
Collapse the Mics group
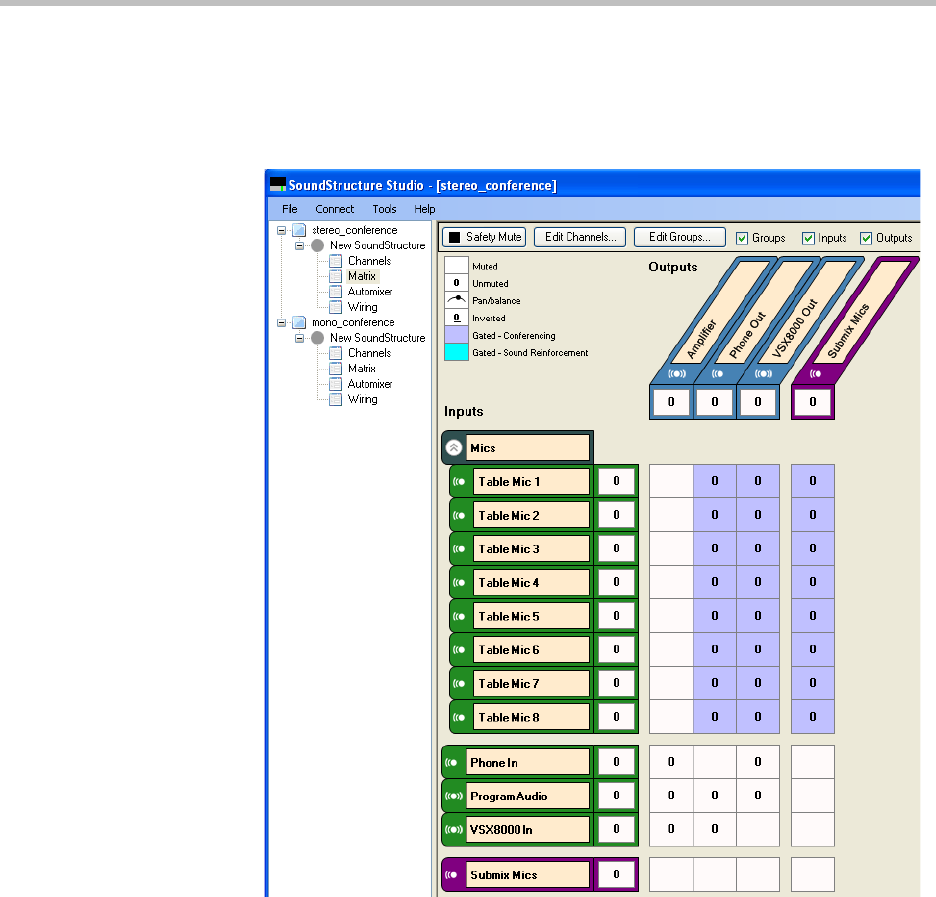pos(455,449)
